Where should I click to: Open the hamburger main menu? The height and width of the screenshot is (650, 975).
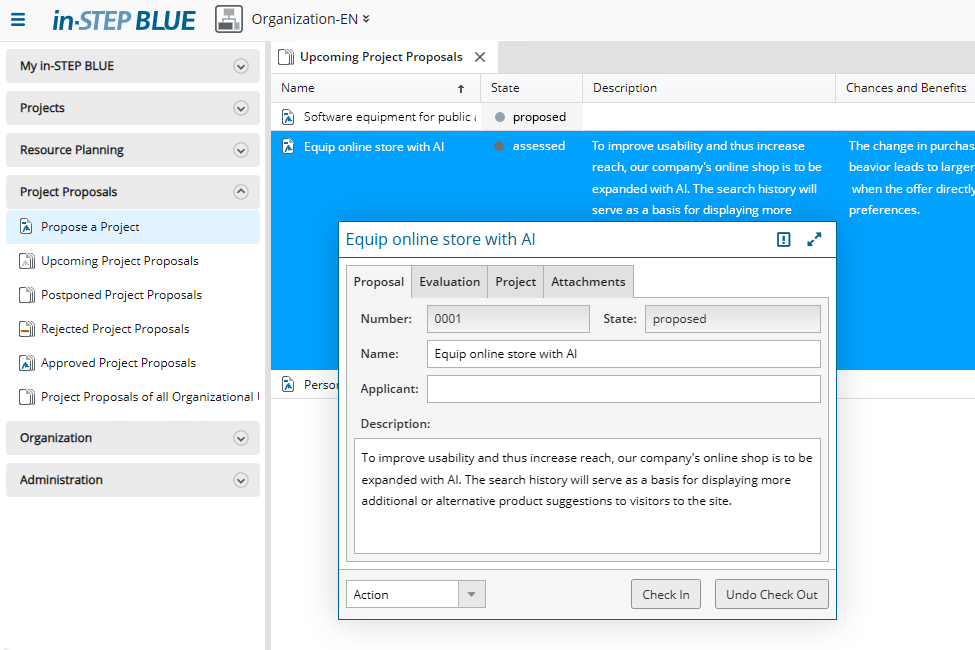pyautogui.click(x=18, y=19)
